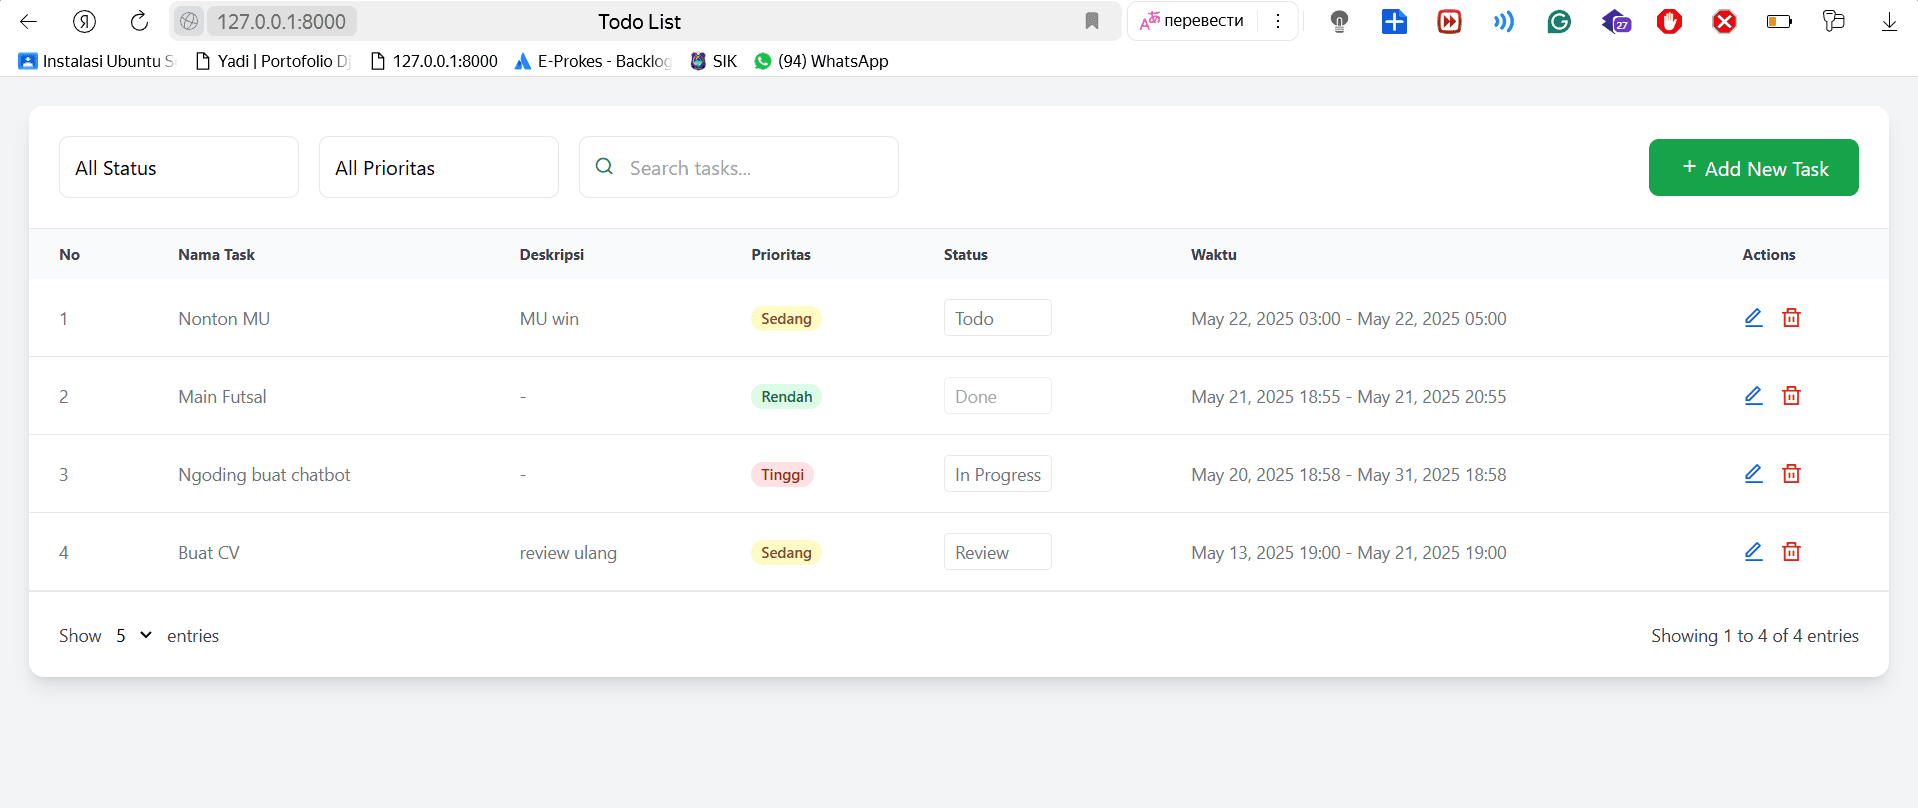This screenshot has height=808, width=1918.
Task: Edit the Main Futsal task
Action: coord(1753,396)
